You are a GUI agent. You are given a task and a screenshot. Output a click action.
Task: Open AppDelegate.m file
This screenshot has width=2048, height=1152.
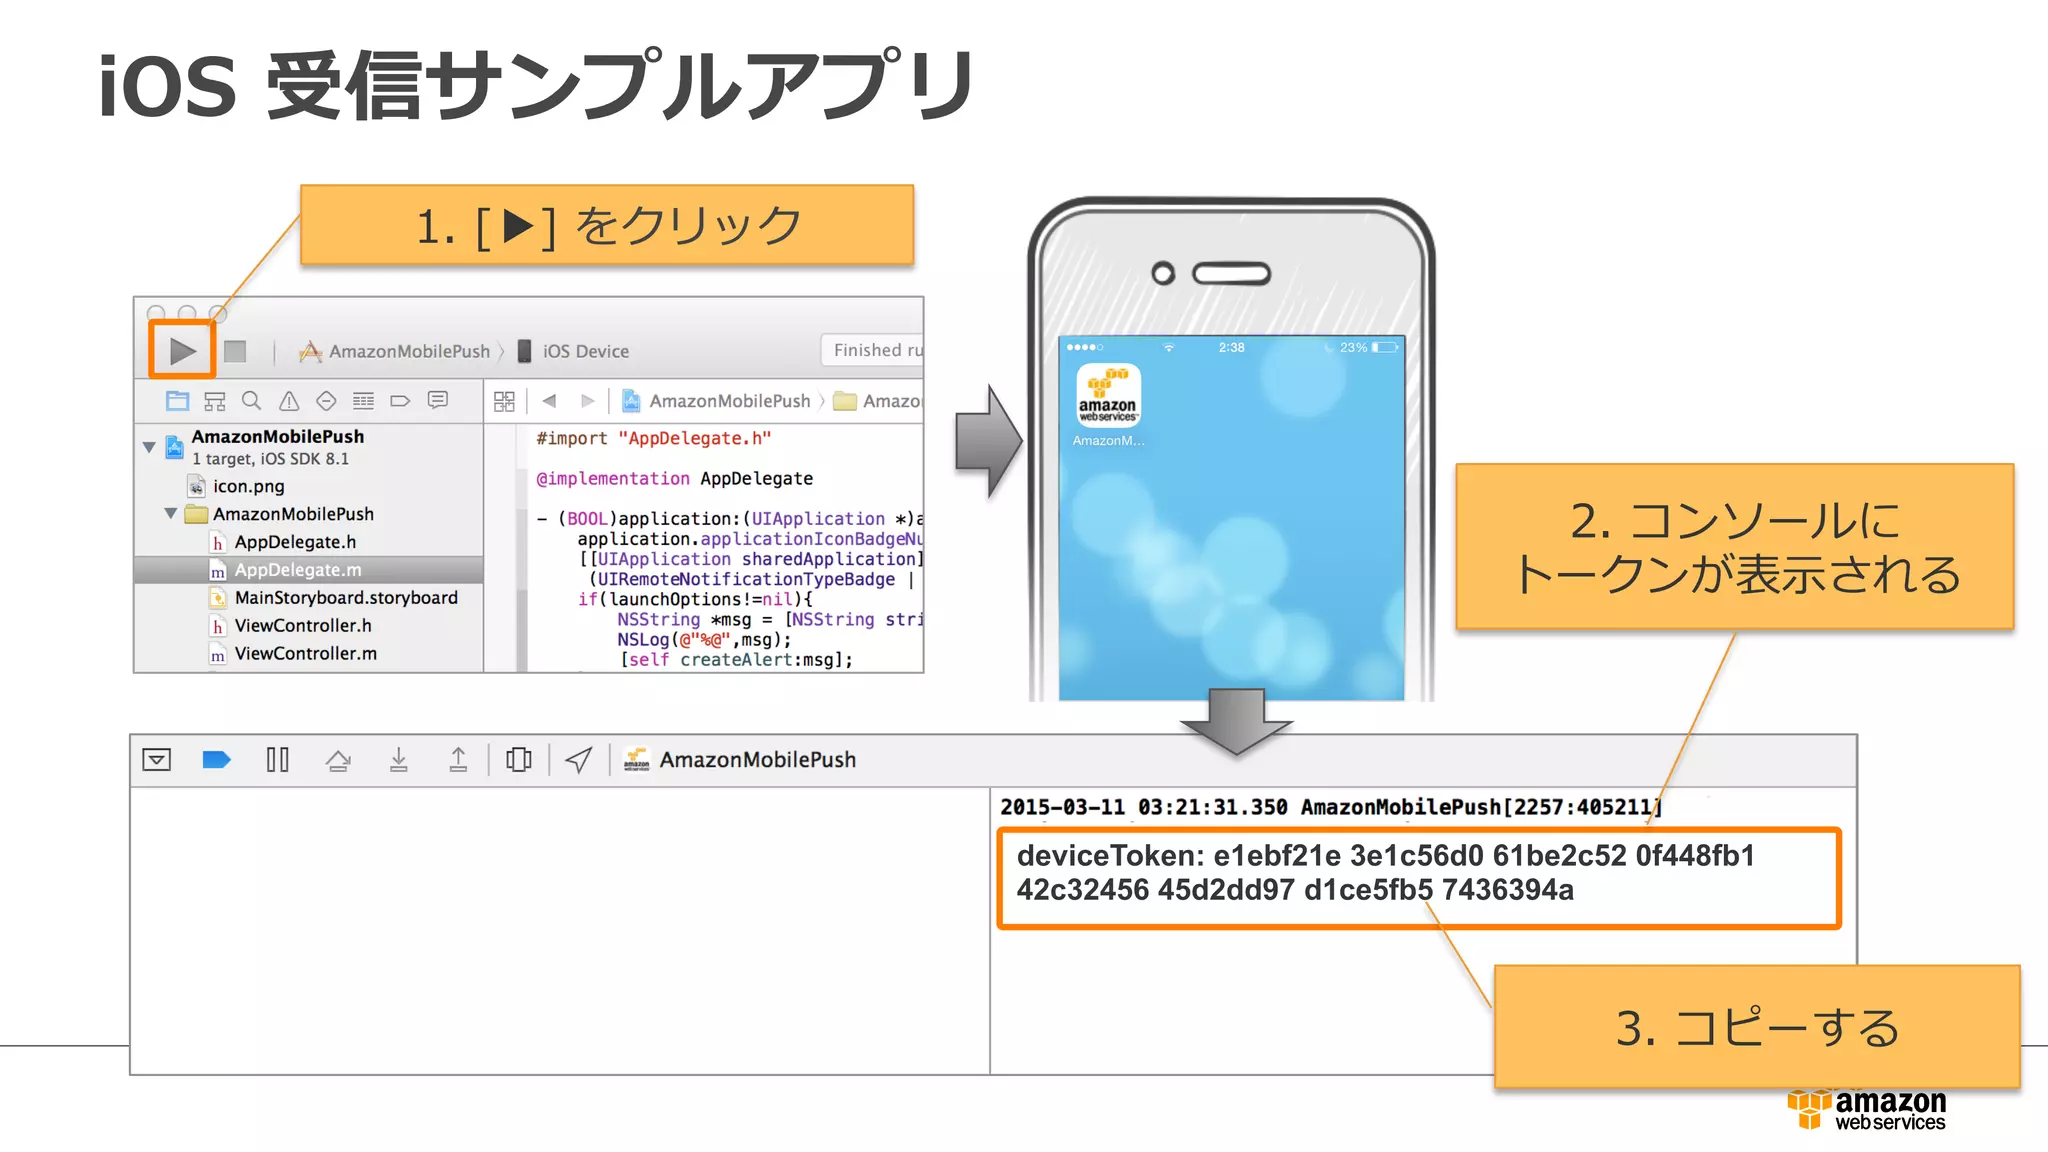[x=308, y=570]
